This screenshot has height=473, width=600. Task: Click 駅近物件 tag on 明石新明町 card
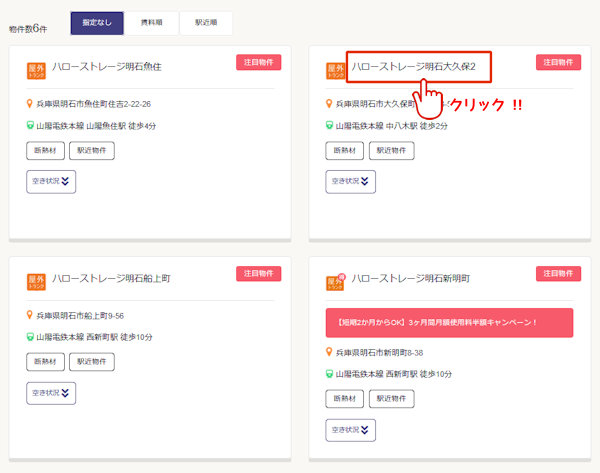coord(391,399)
